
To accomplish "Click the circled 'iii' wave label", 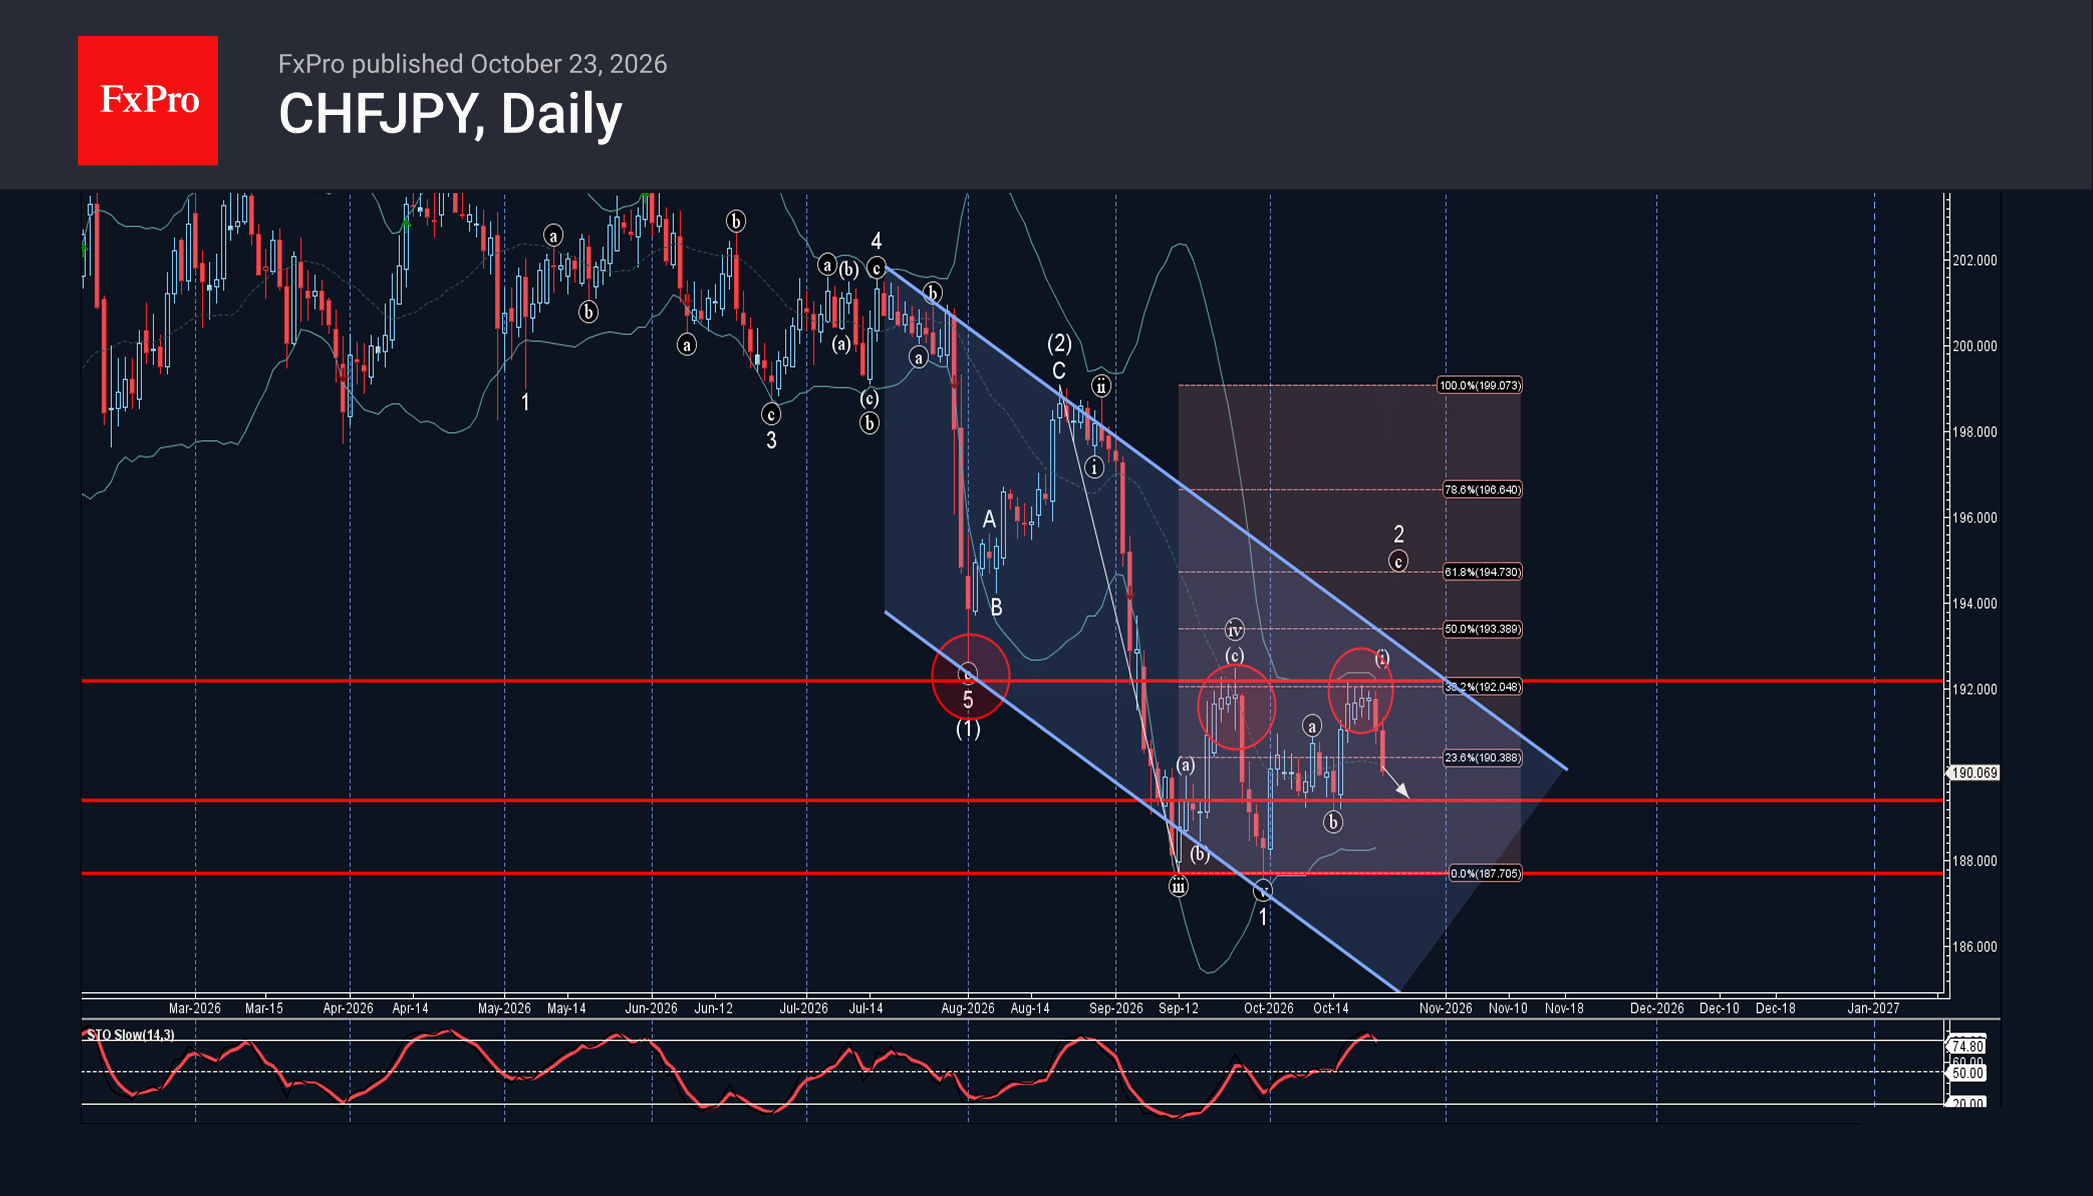I will [1179, 886].
